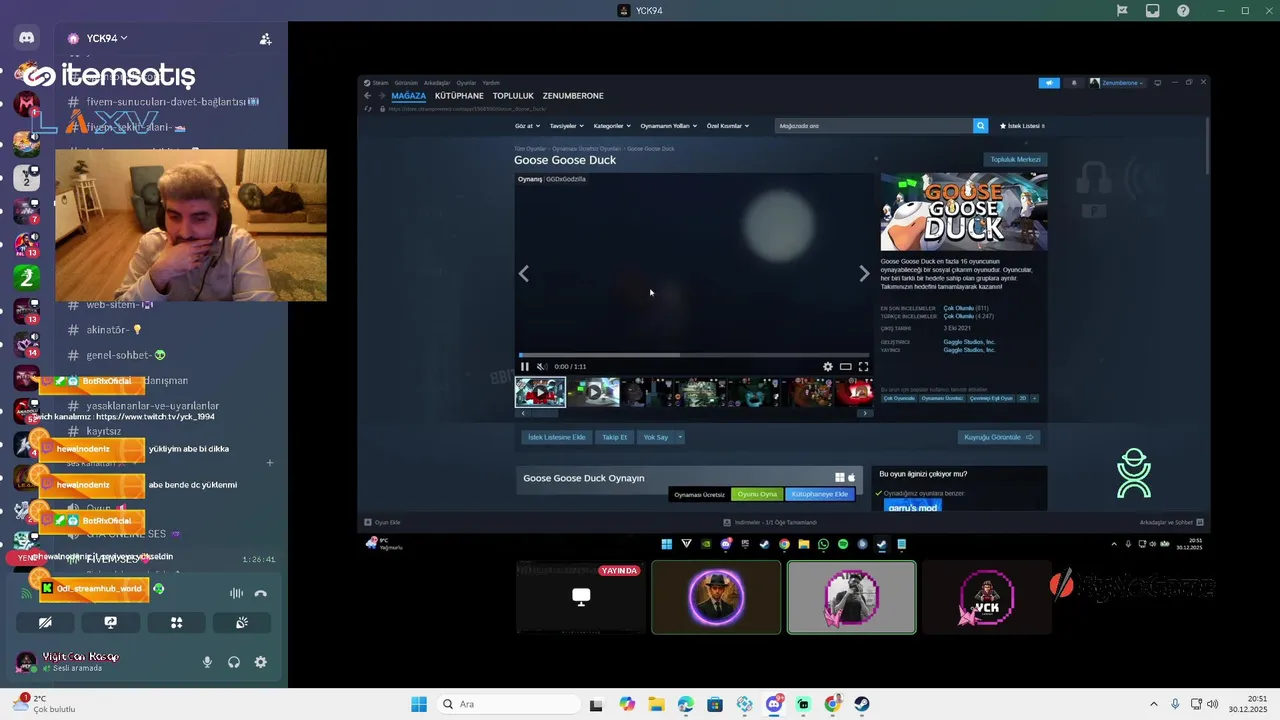Toggle noise suppression waveform icon

click(236, 593)
